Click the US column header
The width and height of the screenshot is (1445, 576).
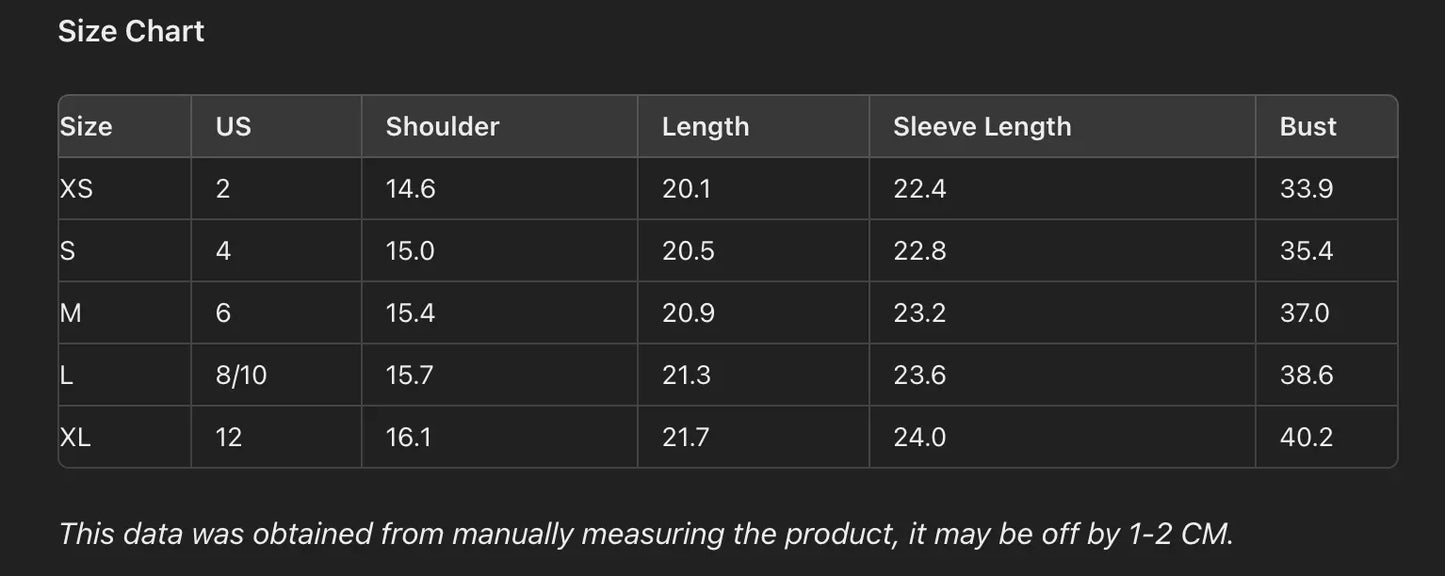233,127
